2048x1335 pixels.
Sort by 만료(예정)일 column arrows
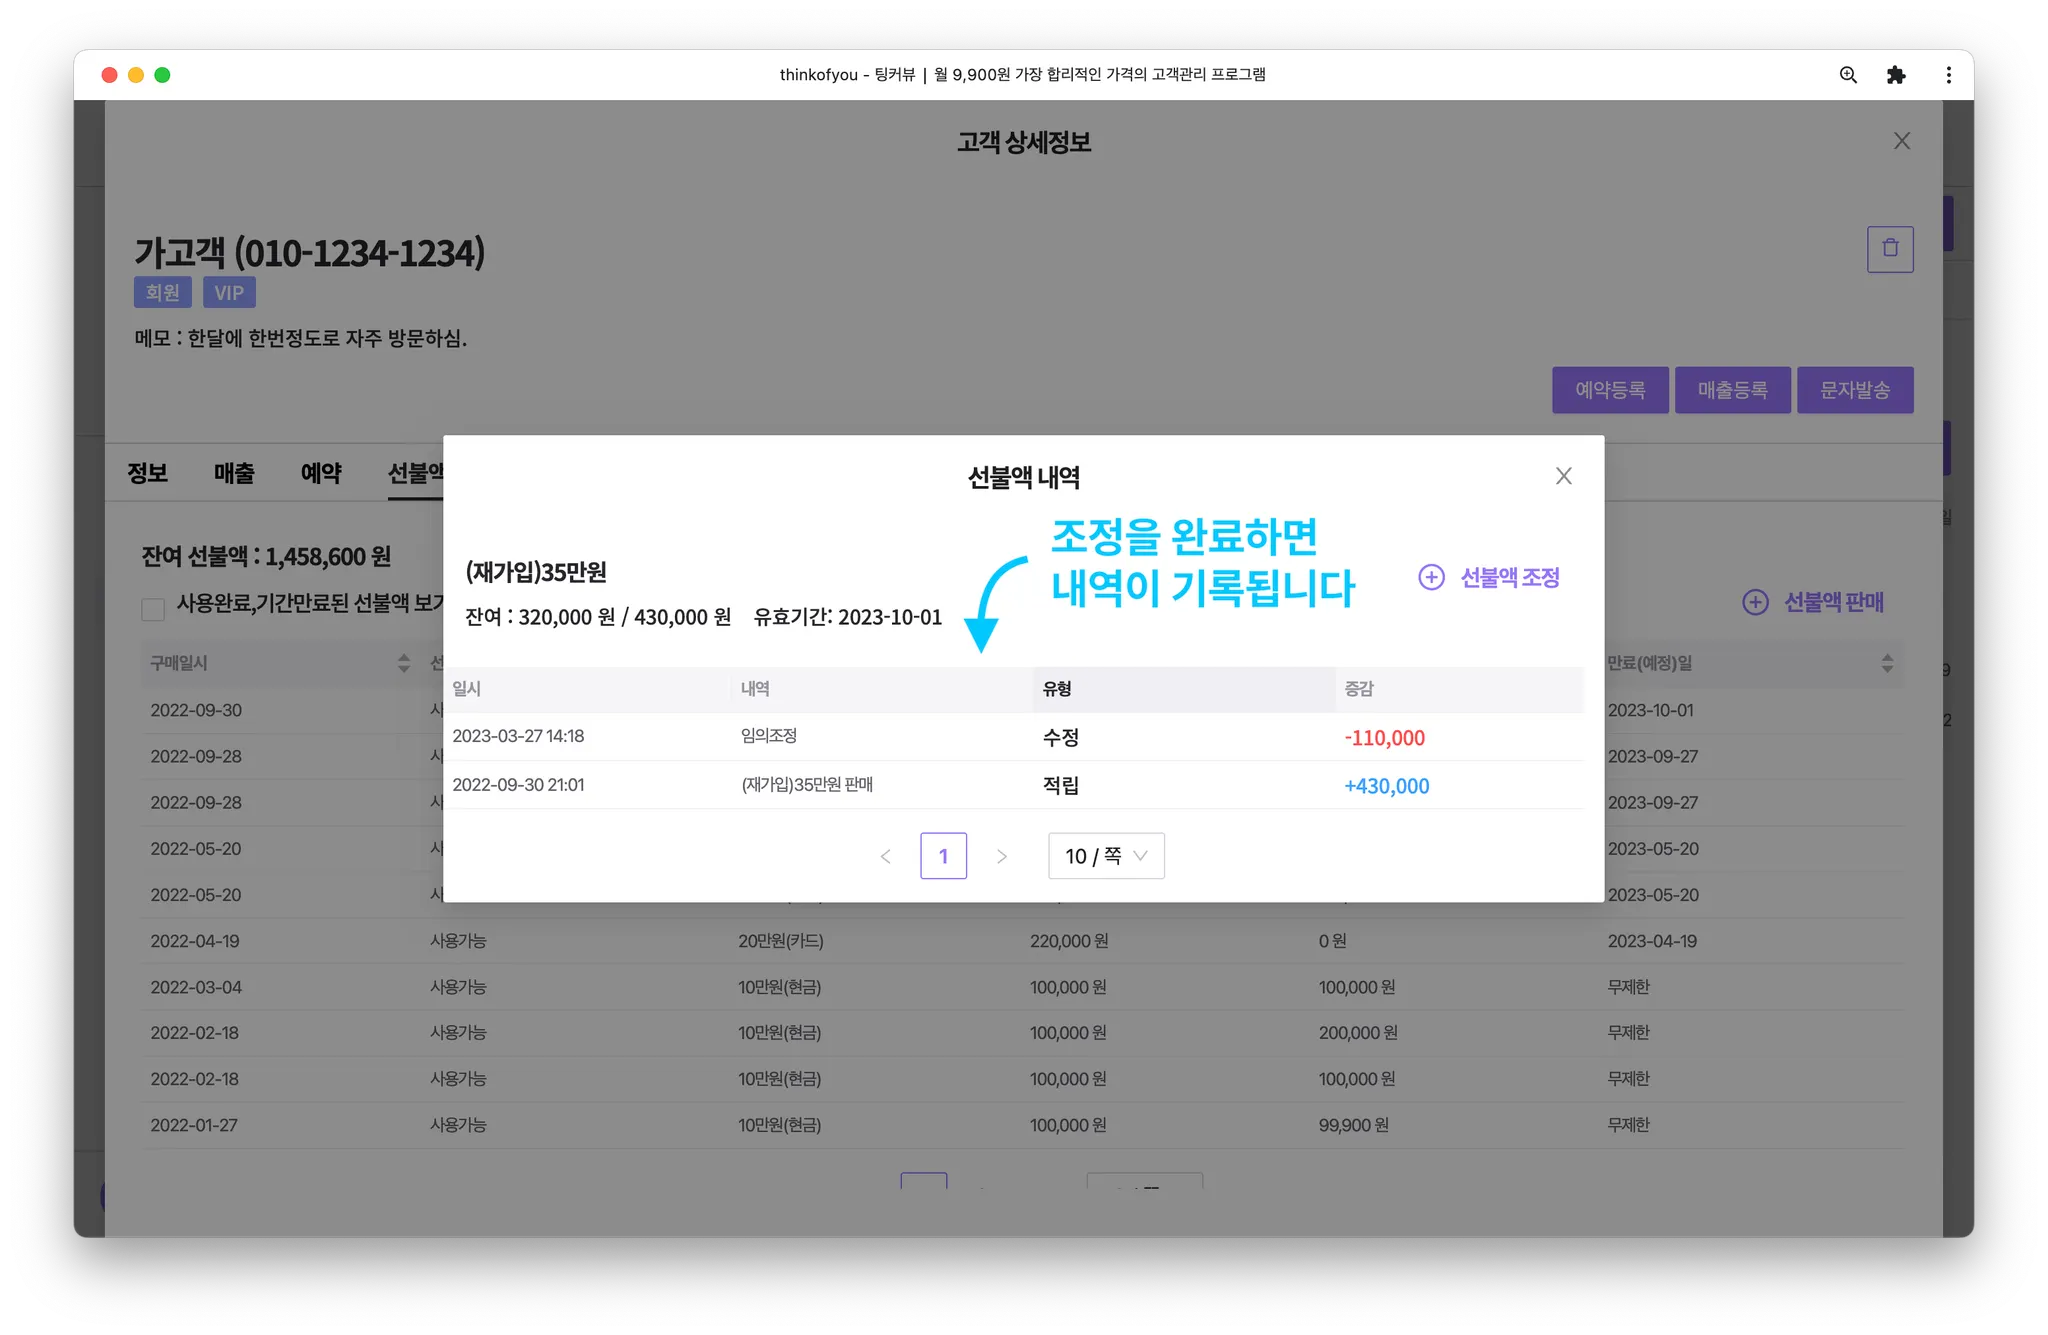point(1886,663)
